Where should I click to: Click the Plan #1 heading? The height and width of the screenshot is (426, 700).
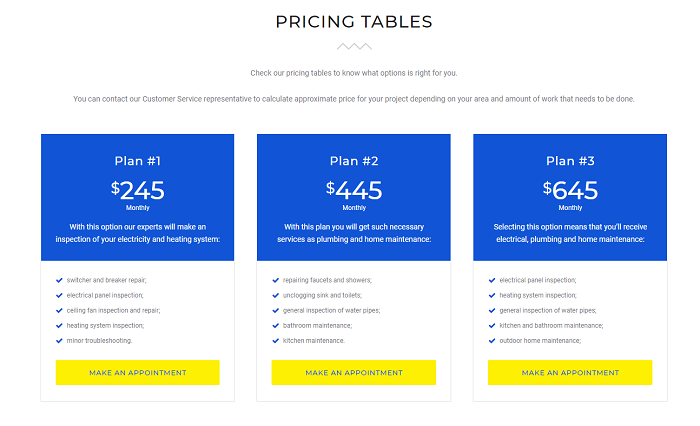tap(138, 161)
